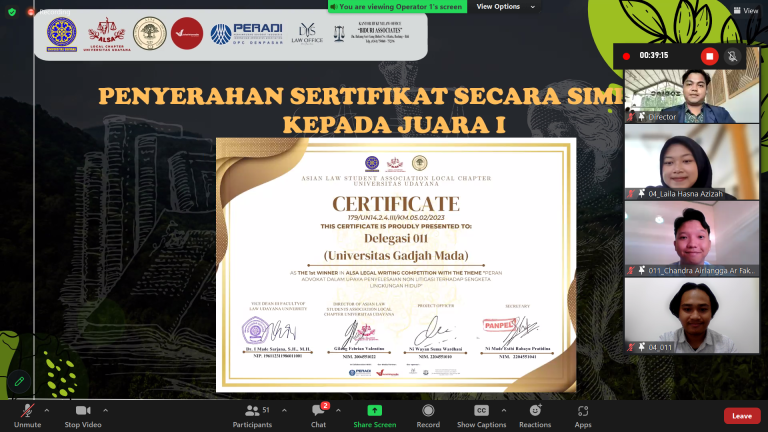Click the green encryption shield icon

(12, 12)
